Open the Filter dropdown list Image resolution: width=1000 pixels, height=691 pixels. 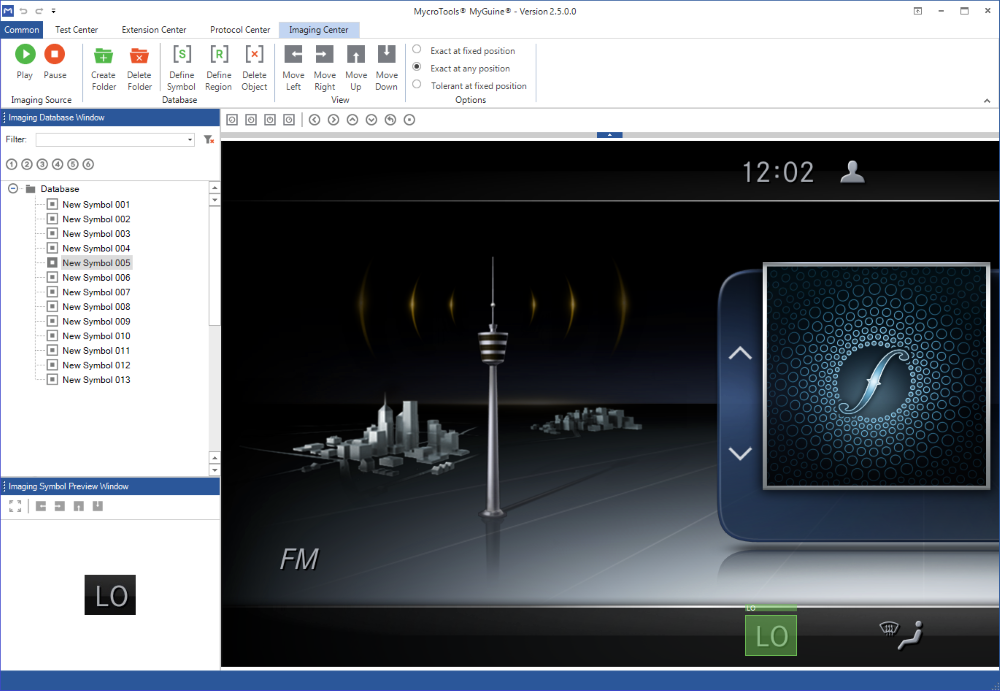(190, 140)
